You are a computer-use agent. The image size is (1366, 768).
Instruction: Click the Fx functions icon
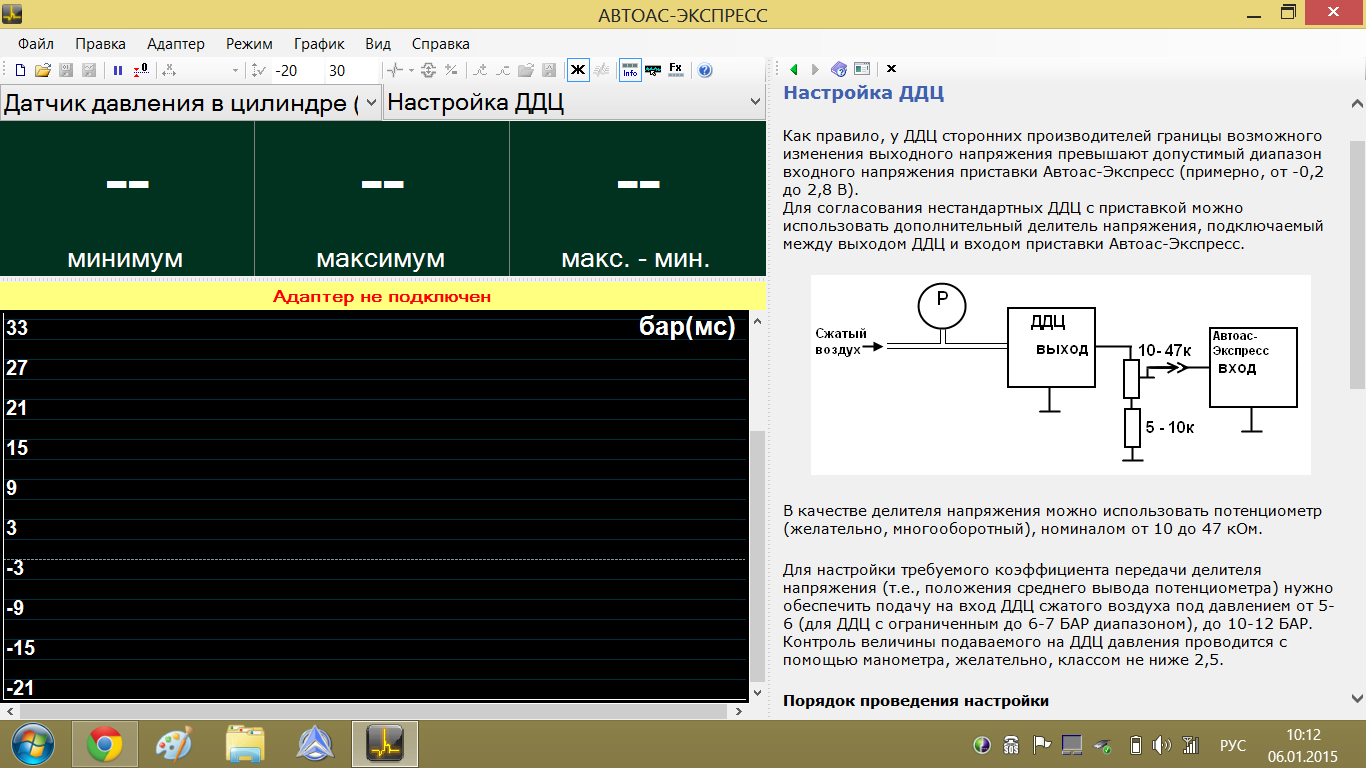point(676,70)
